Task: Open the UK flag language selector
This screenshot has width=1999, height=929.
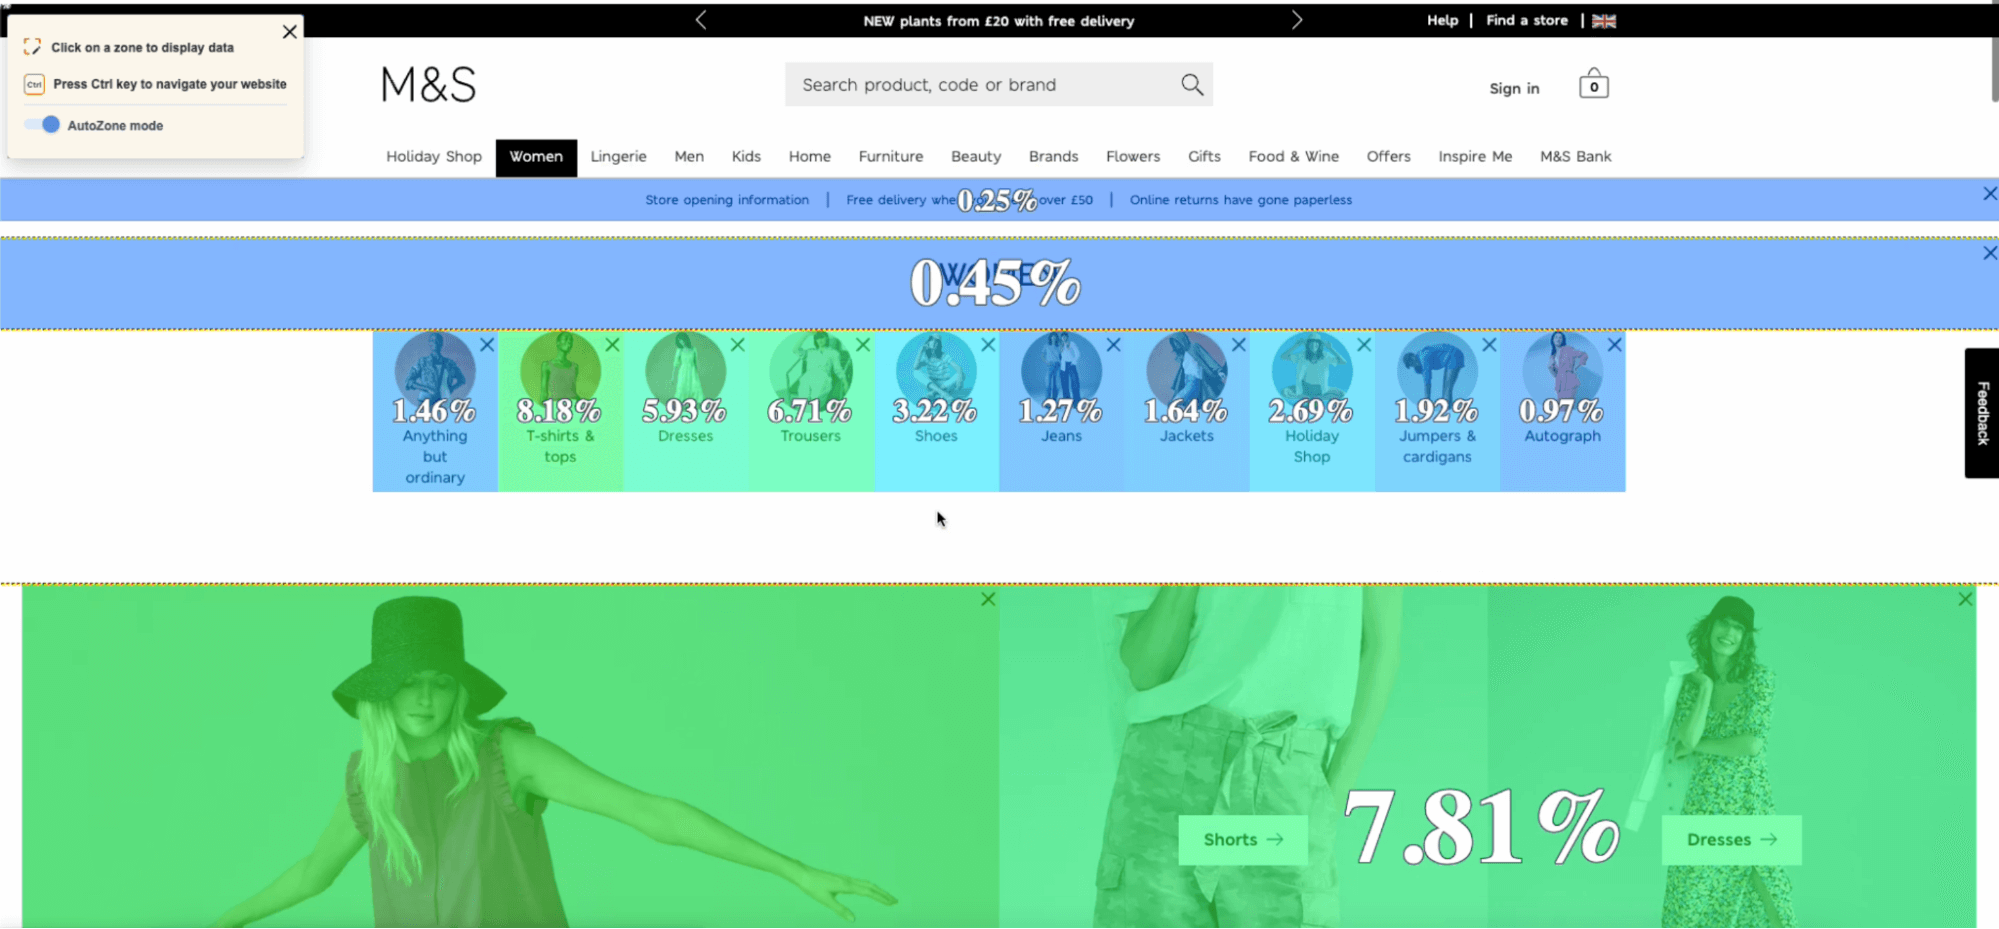Action: coord(1604,19)
